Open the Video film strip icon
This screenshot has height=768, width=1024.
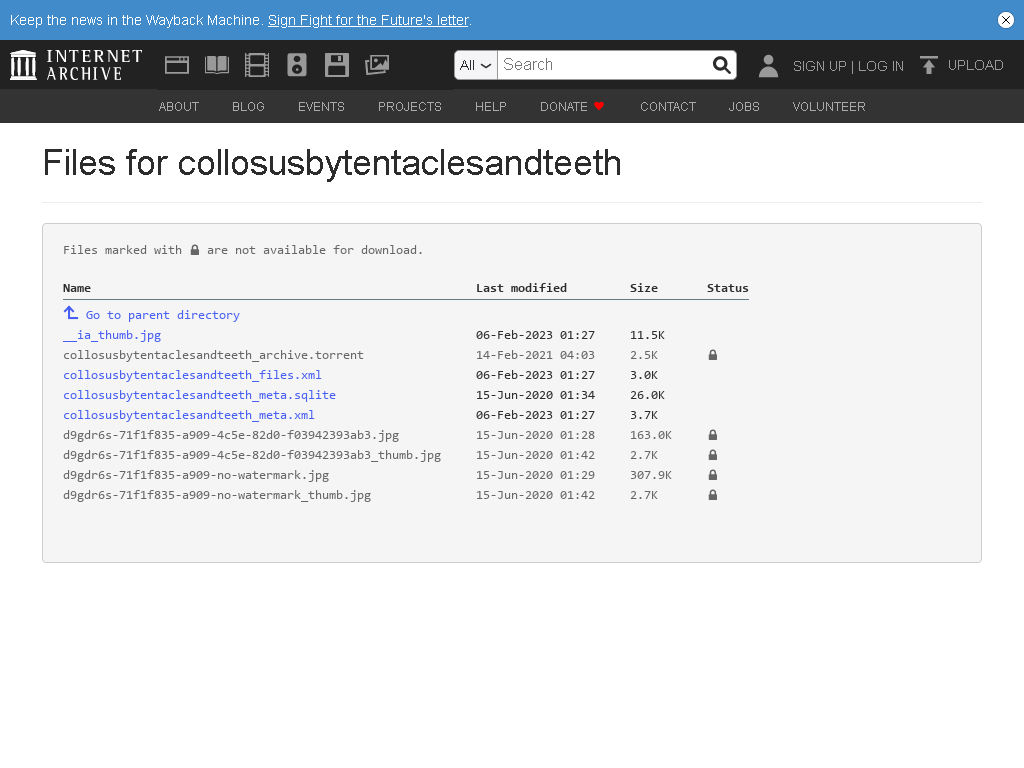(257, 65)
